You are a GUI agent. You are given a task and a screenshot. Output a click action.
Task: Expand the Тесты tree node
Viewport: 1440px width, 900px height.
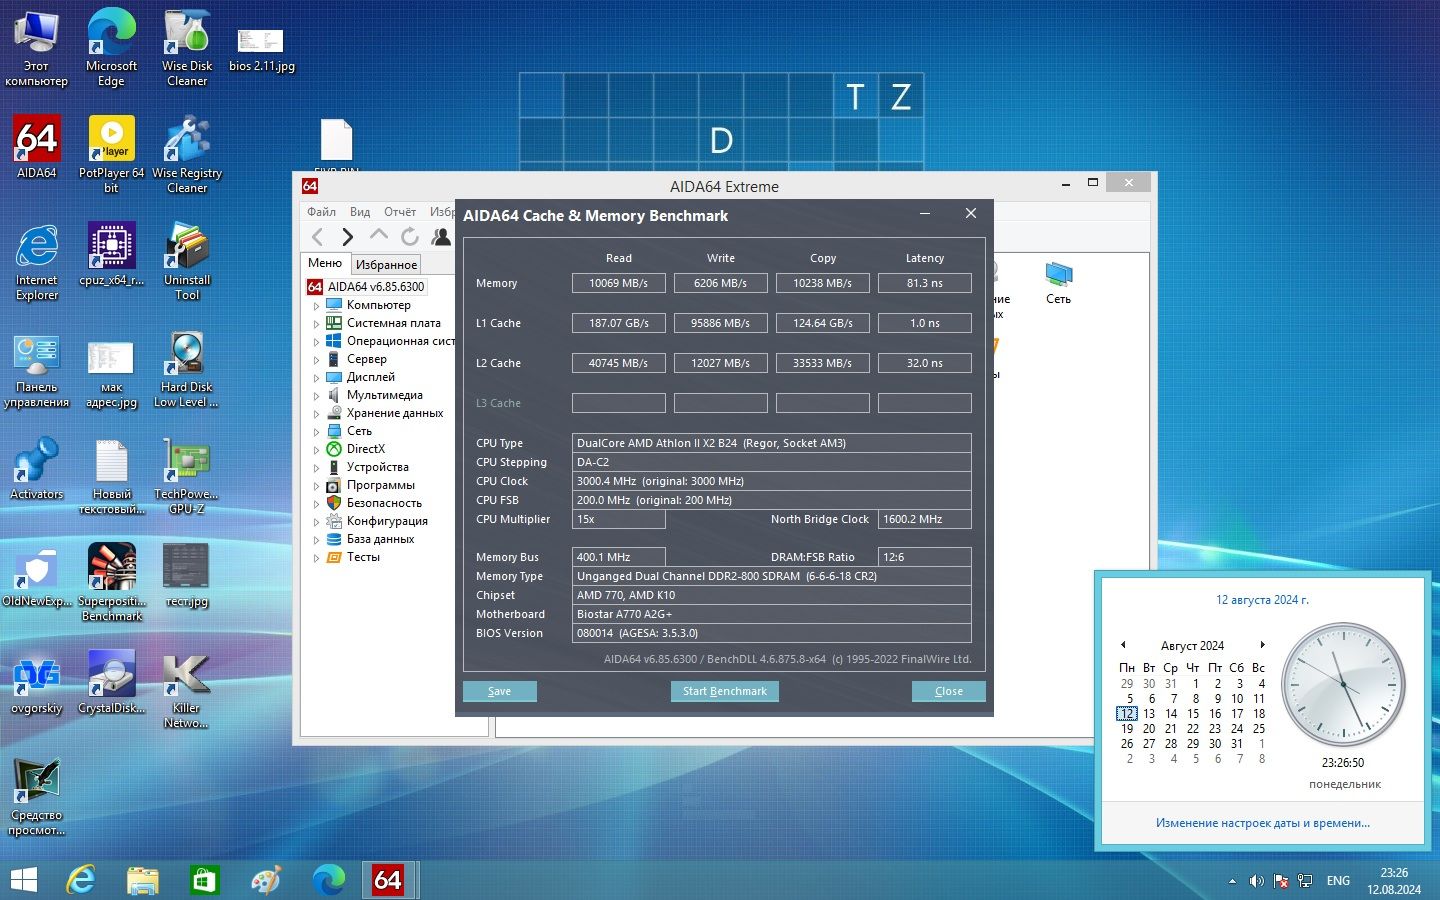[x=317, y=557]
